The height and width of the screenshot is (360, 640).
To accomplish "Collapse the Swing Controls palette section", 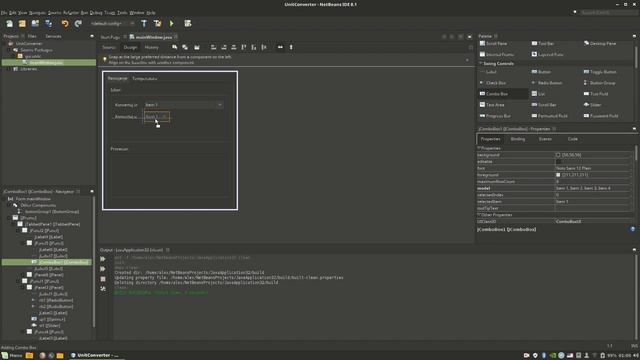I will (x=481, y=64).
